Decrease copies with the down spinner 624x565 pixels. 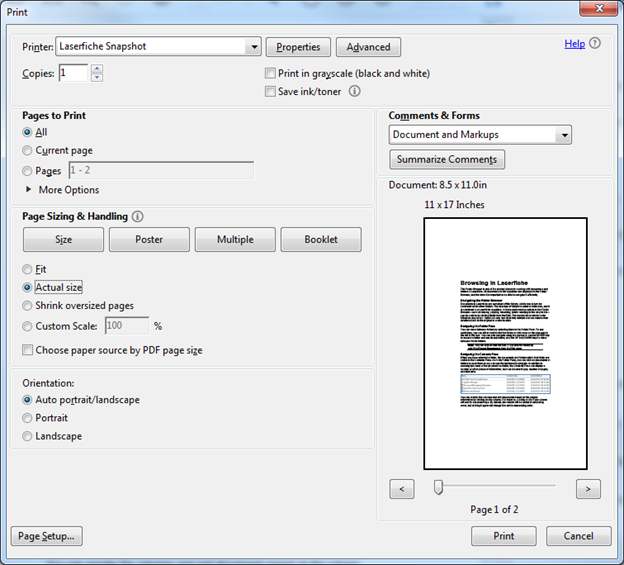pos(97,78)
